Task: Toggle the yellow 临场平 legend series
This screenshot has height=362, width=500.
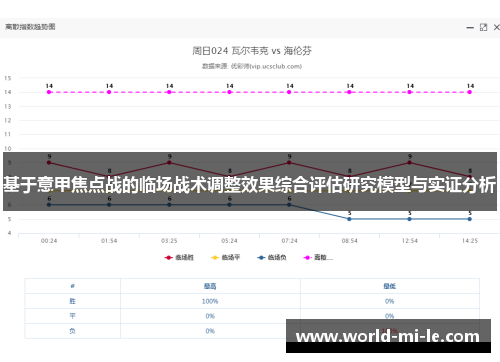Action: click(x=225, y=257)
